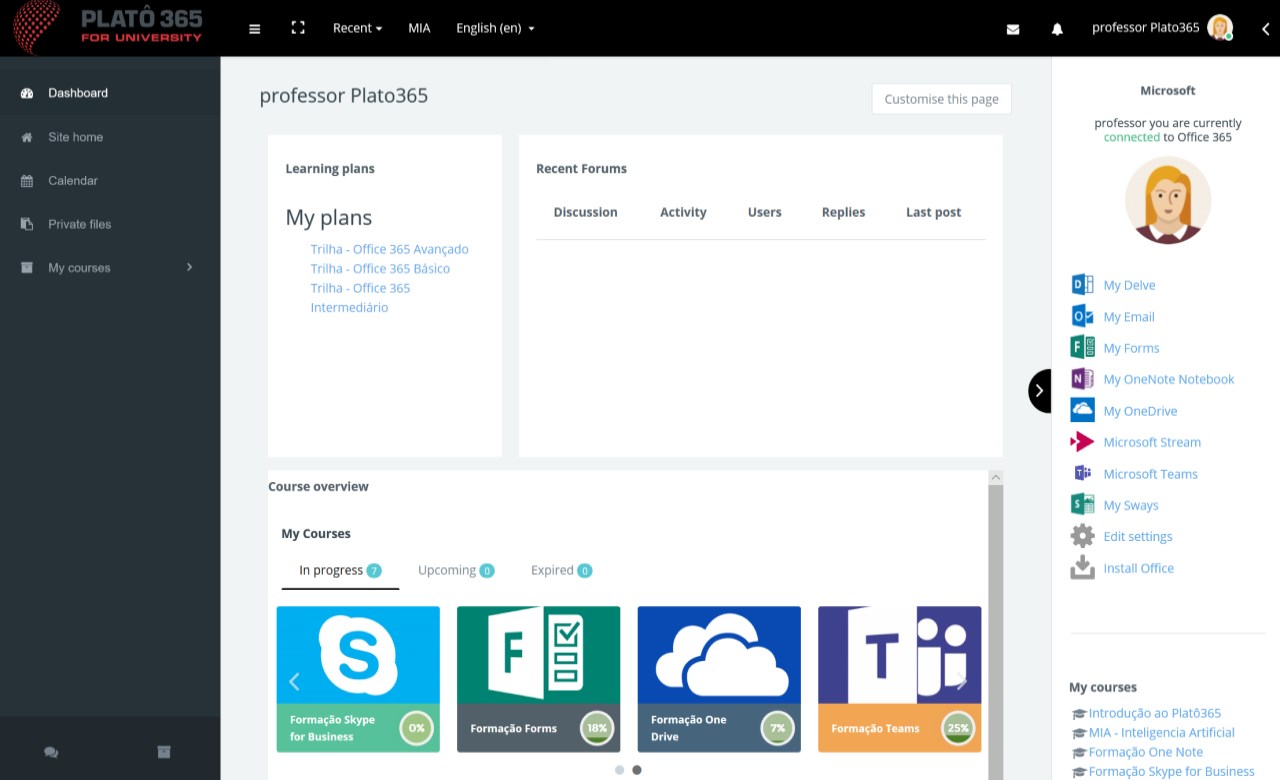Click the Customise this page button

(941, 99)
